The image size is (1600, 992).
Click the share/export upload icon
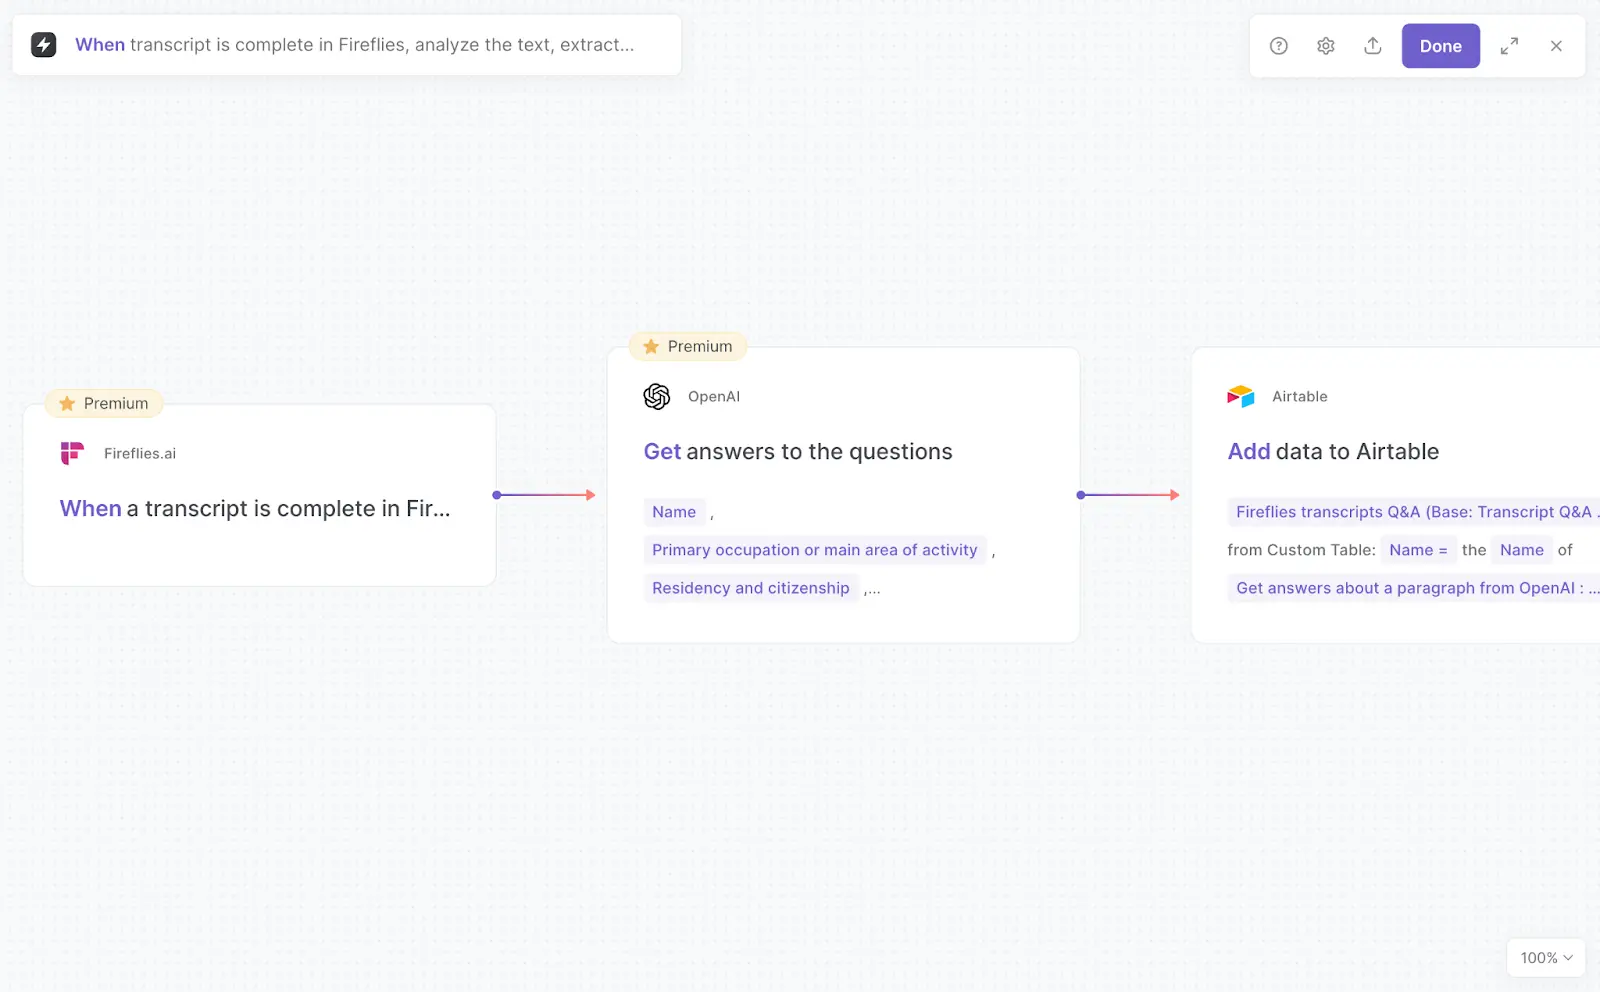tap(1372, 46)
